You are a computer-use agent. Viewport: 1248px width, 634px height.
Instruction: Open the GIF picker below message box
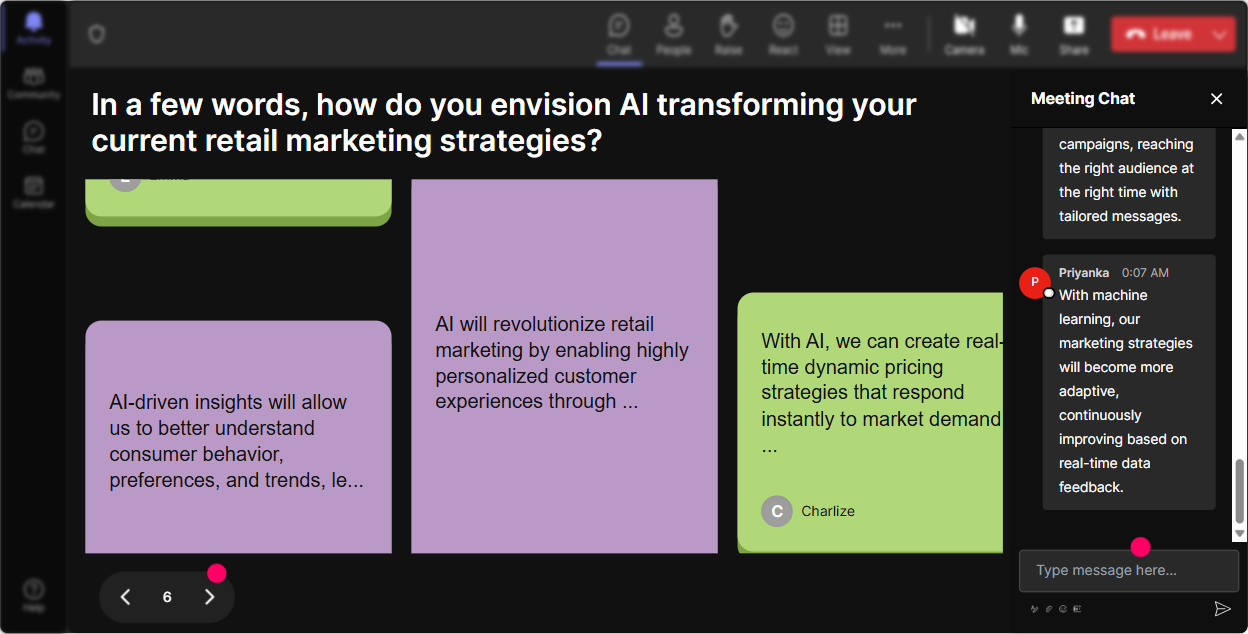(1077, 608)
